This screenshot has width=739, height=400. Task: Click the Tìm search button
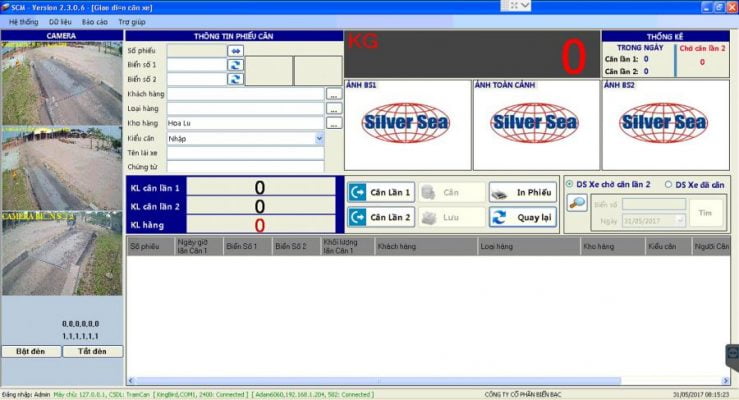(706, 213)
